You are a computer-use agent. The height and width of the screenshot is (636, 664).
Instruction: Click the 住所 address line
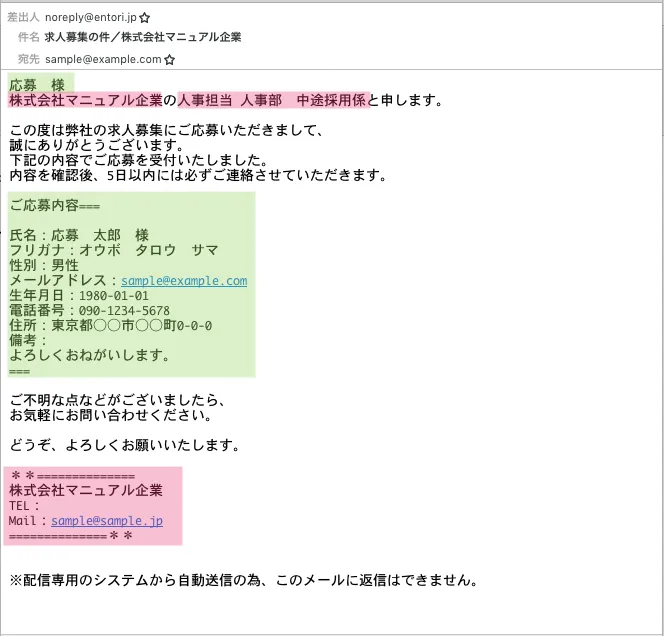110,326
